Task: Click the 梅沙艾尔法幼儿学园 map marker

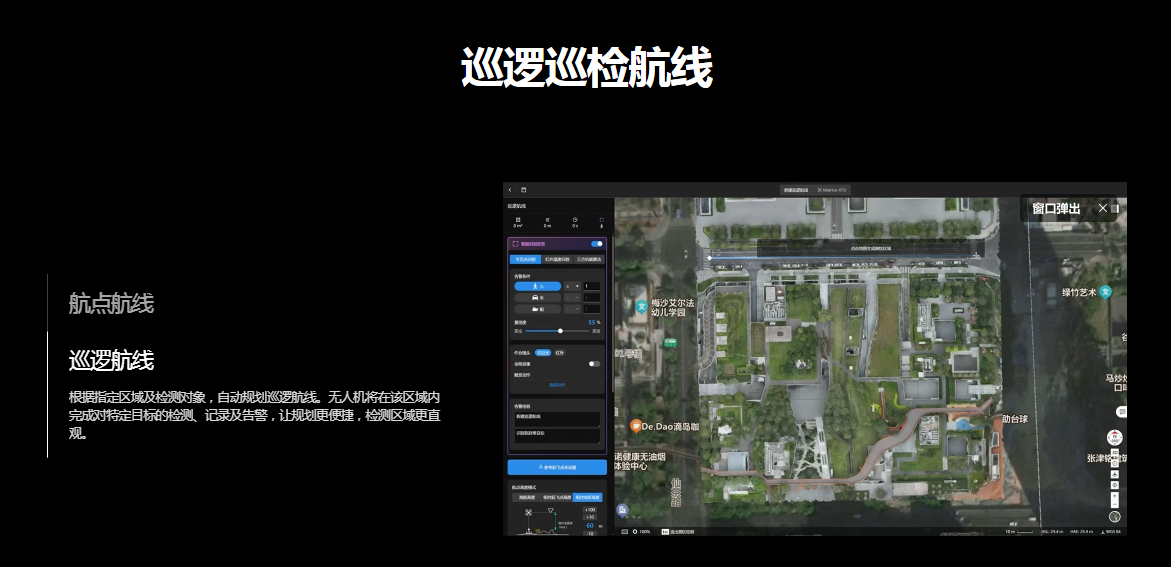Action: coord(641,305)
